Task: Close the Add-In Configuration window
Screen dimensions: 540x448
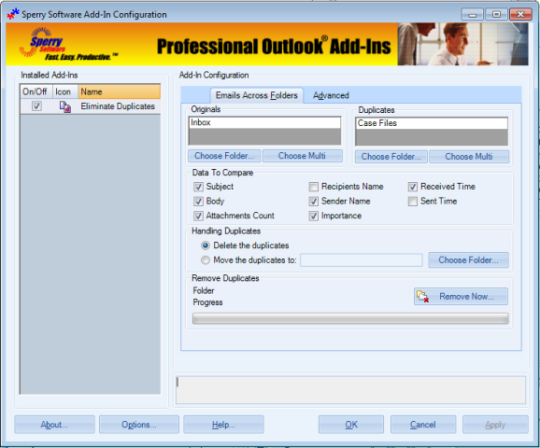Action: coord(520,14)
